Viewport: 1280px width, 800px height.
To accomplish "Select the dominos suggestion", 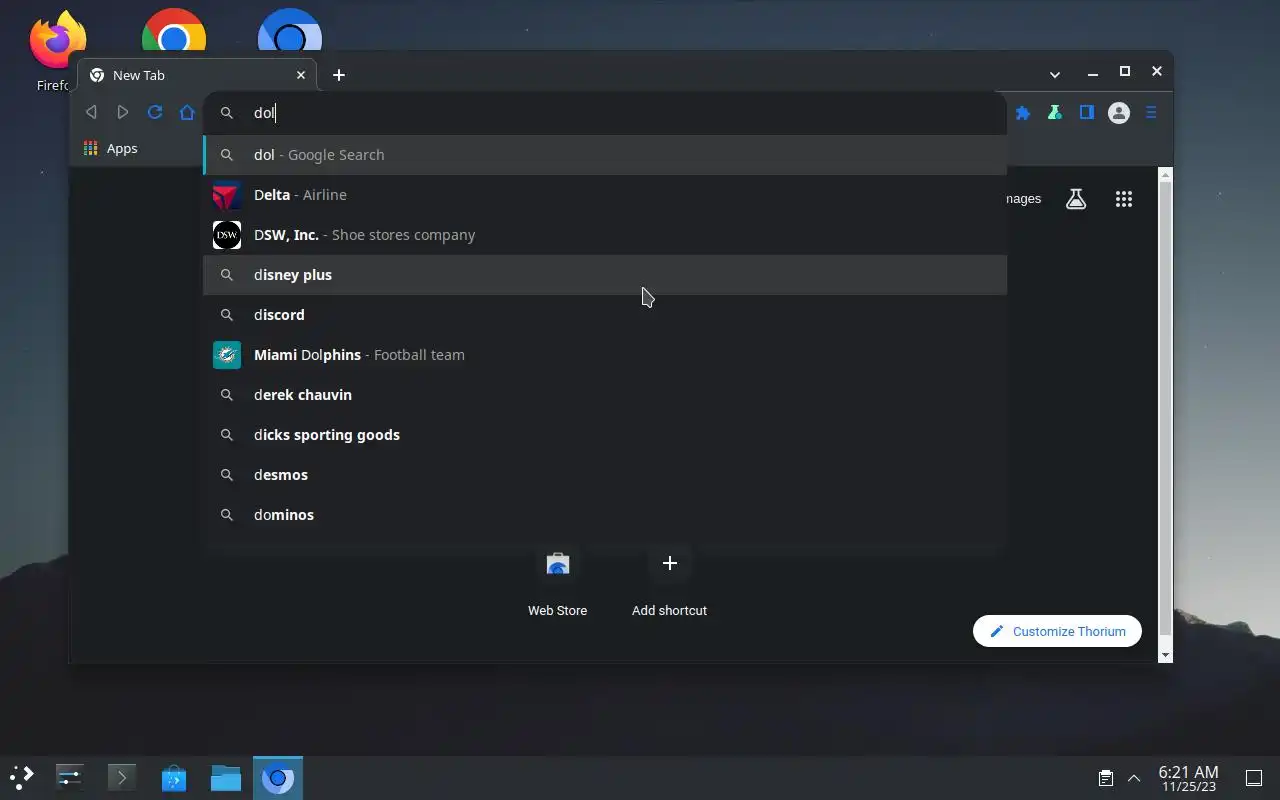I will 605,515.
